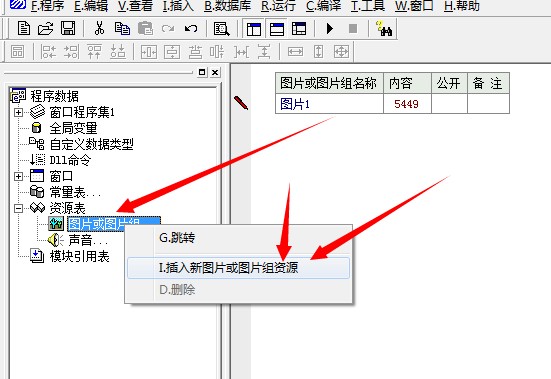Screen dimensions: 551x379
Task: Click the 图片1 resource name cell
Action: (x=329, y=104)
